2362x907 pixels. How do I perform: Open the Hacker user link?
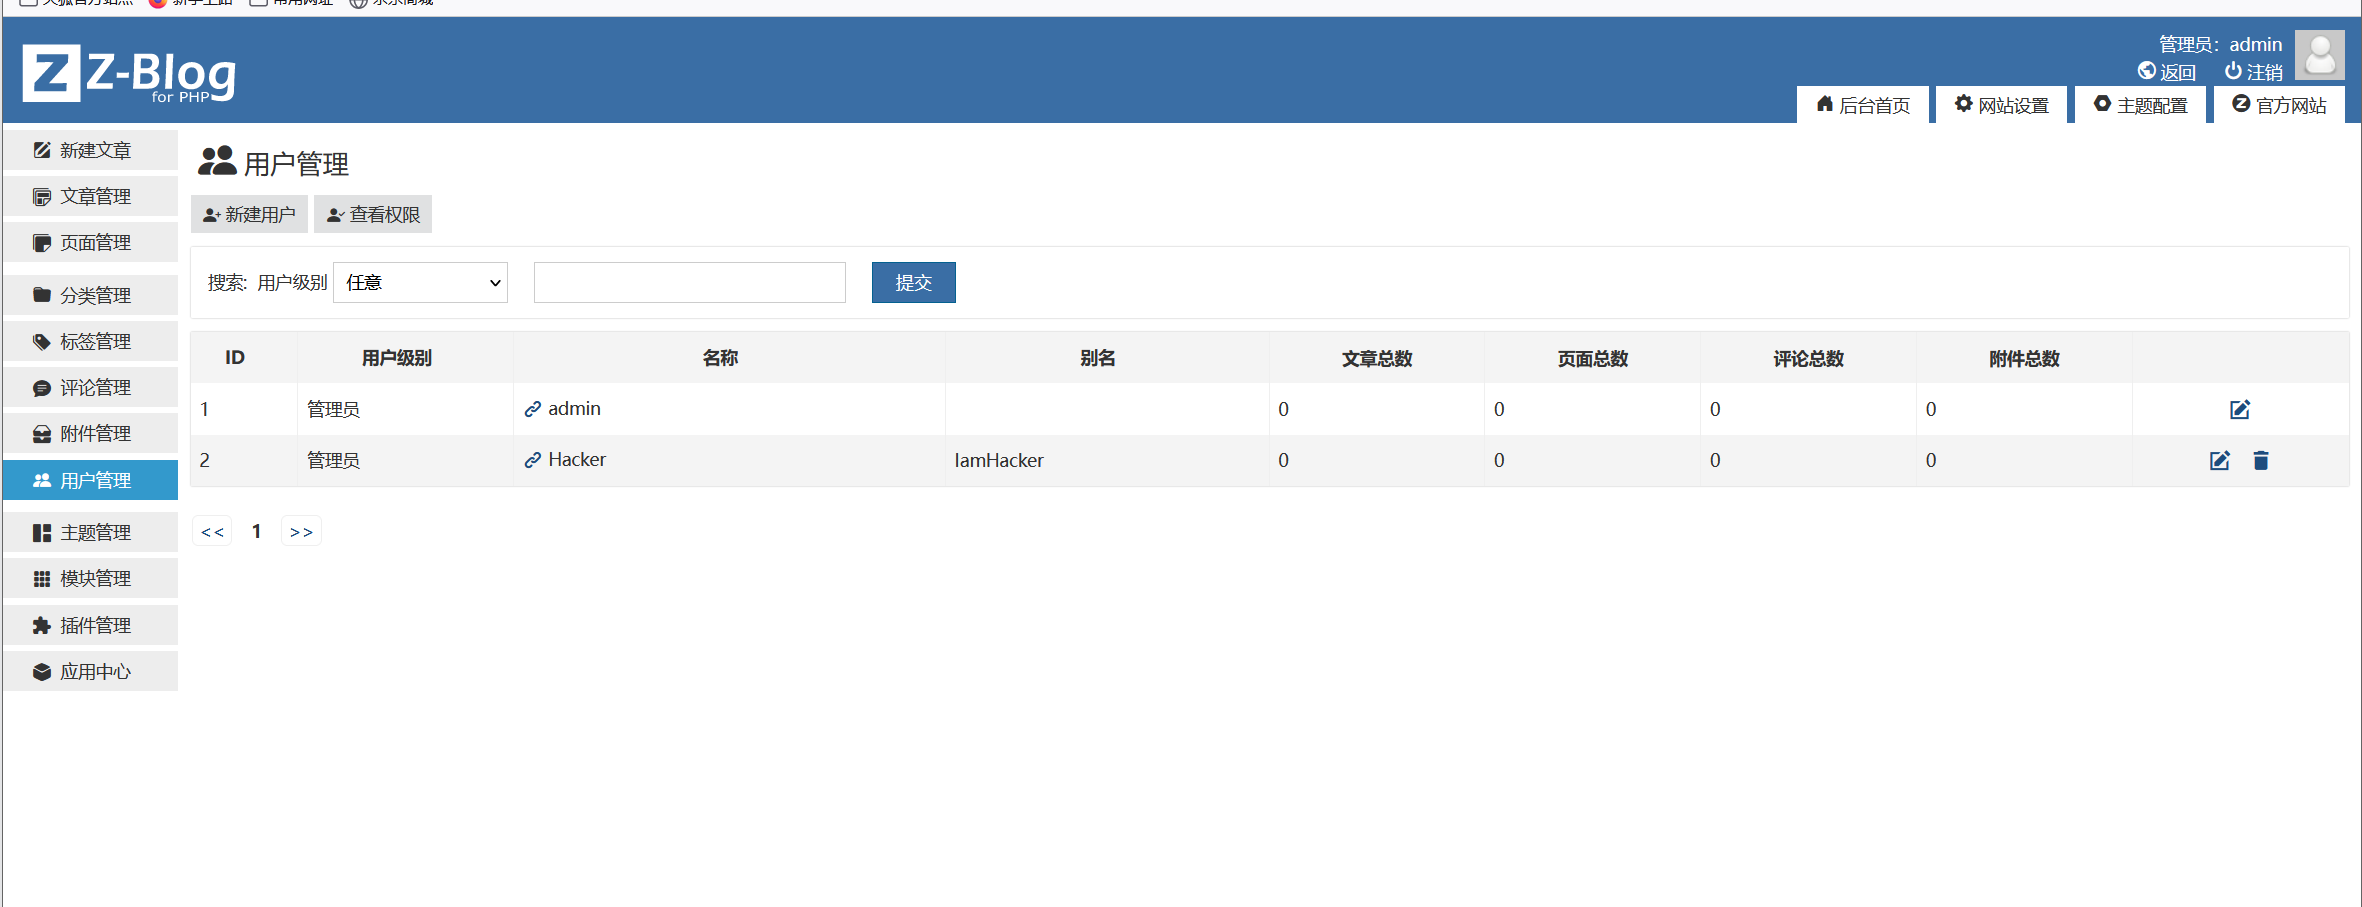(565, 459)
